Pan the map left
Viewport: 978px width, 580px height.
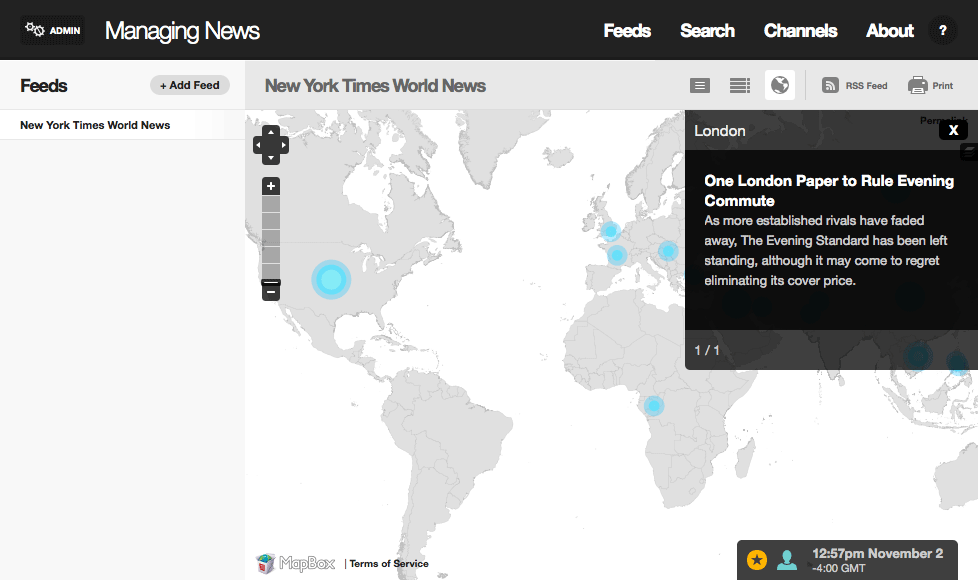(x=258, y=145)
